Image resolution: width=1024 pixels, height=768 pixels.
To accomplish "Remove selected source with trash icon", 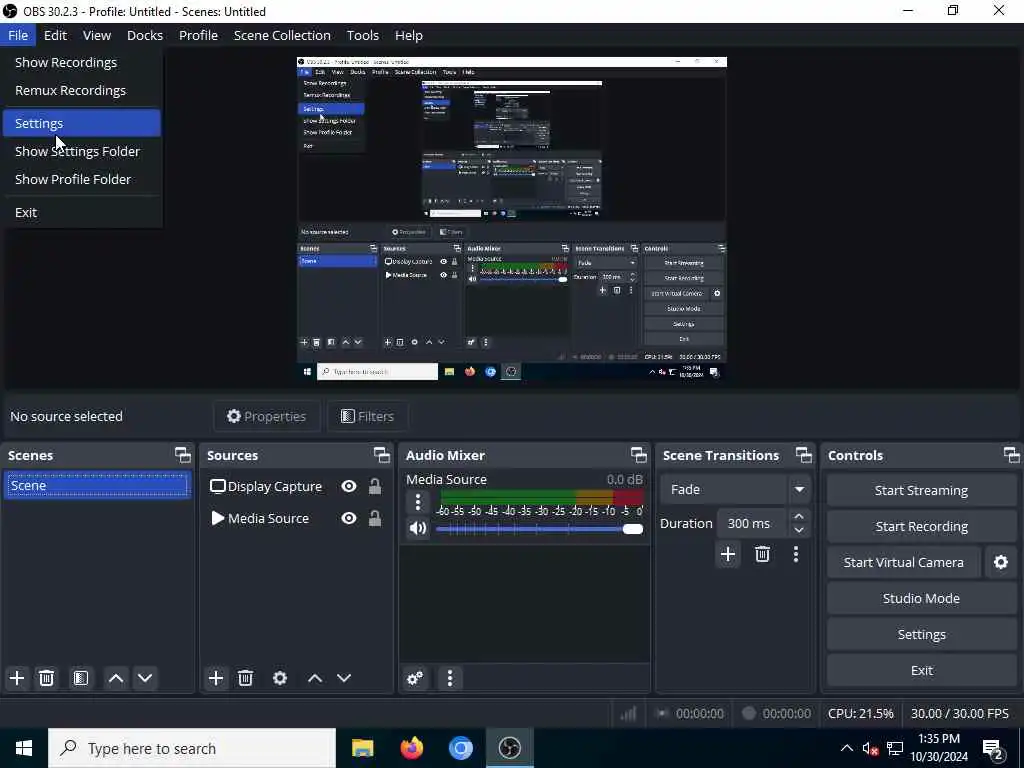I will [x=246, y=678].
